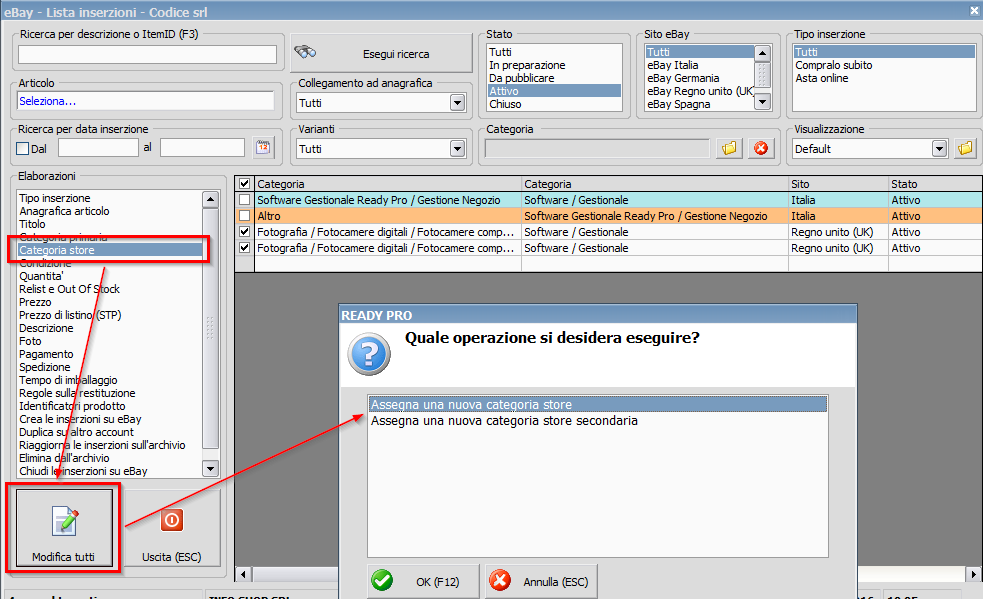The height and width of the screenshot is (599, 983).
Task: Select In preparazione in Stato list
Action: [x=554, y=65]
